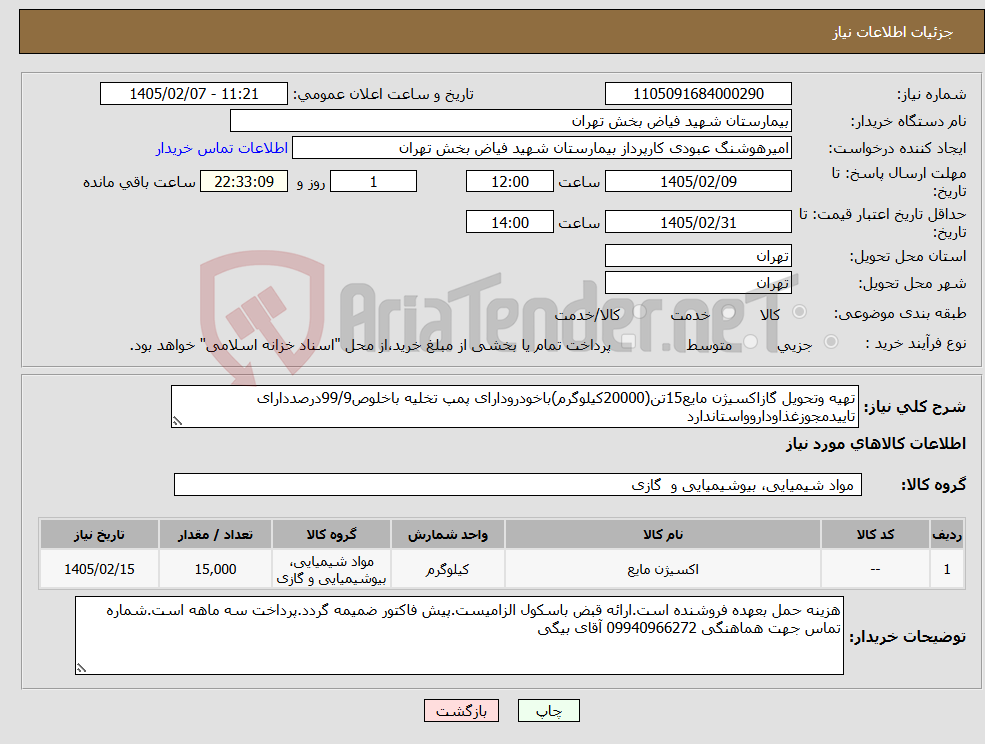985x744 pixels.
Task: Grab the buyer notes textarea resize handle
Action: click(x=81, y=669)
